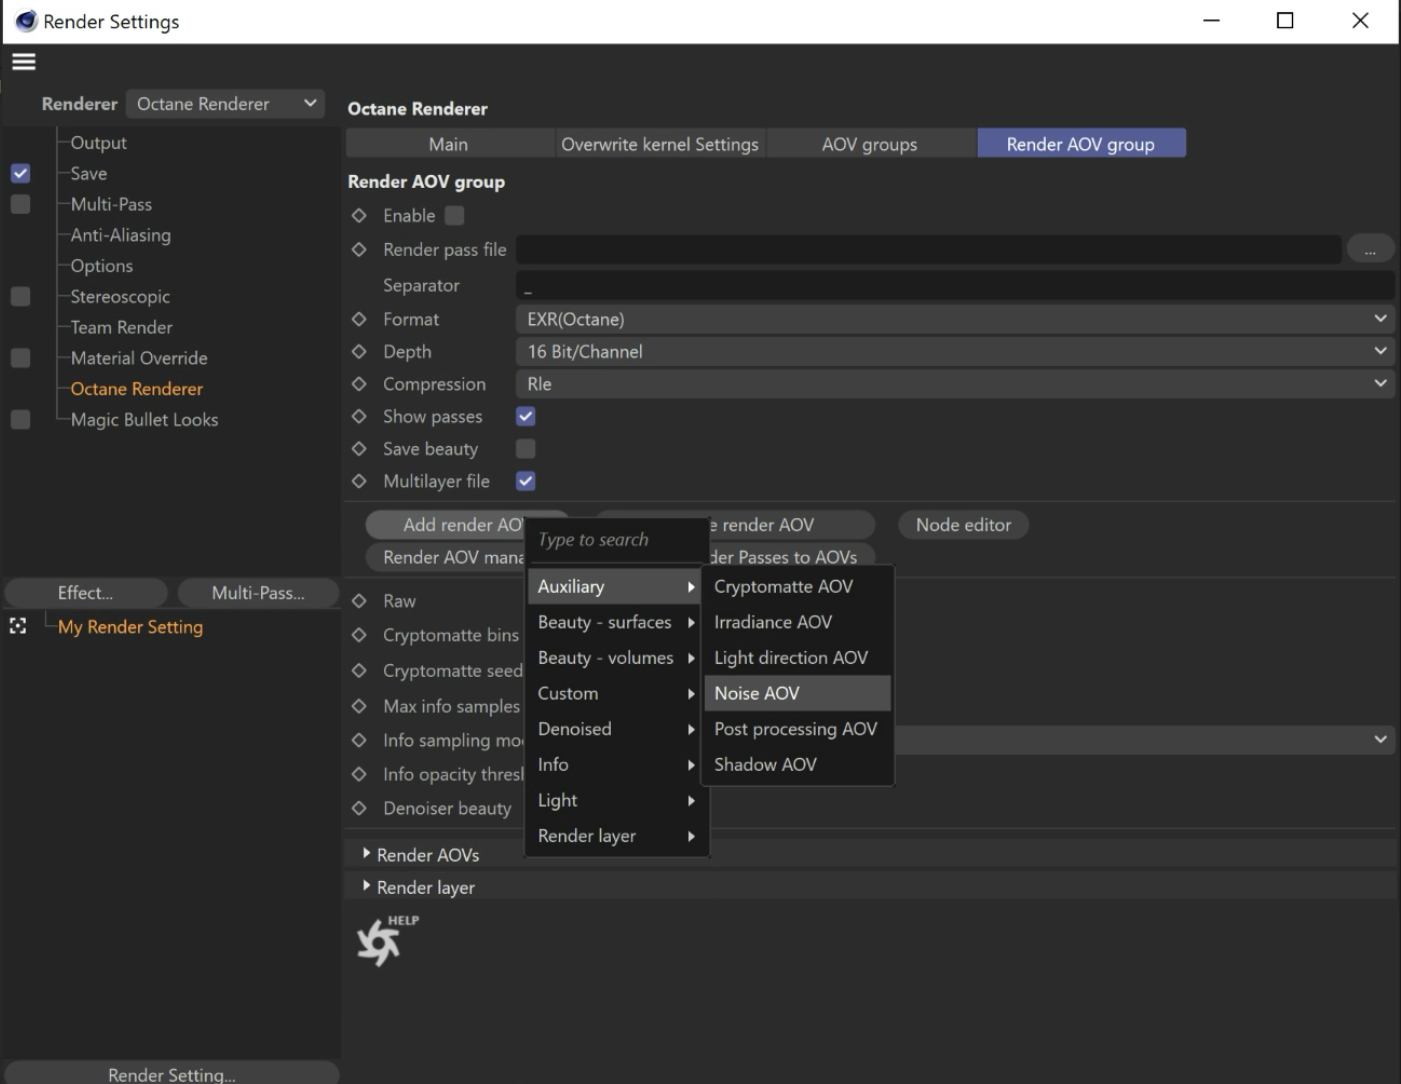This screenshot has width=1401, height=1084.
Task: Enable the Stereoscopic checkbox
Action: coord(20,296)
